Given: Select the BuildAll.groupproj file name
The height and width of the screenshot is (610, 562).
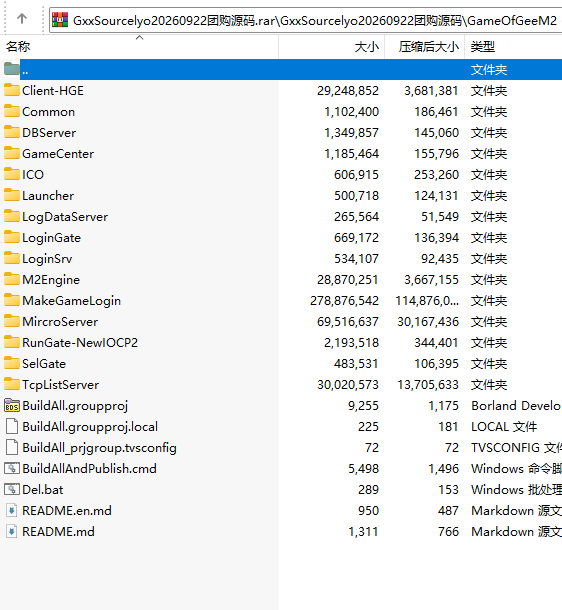Looking at the screenshot, I should pos(75,406).
